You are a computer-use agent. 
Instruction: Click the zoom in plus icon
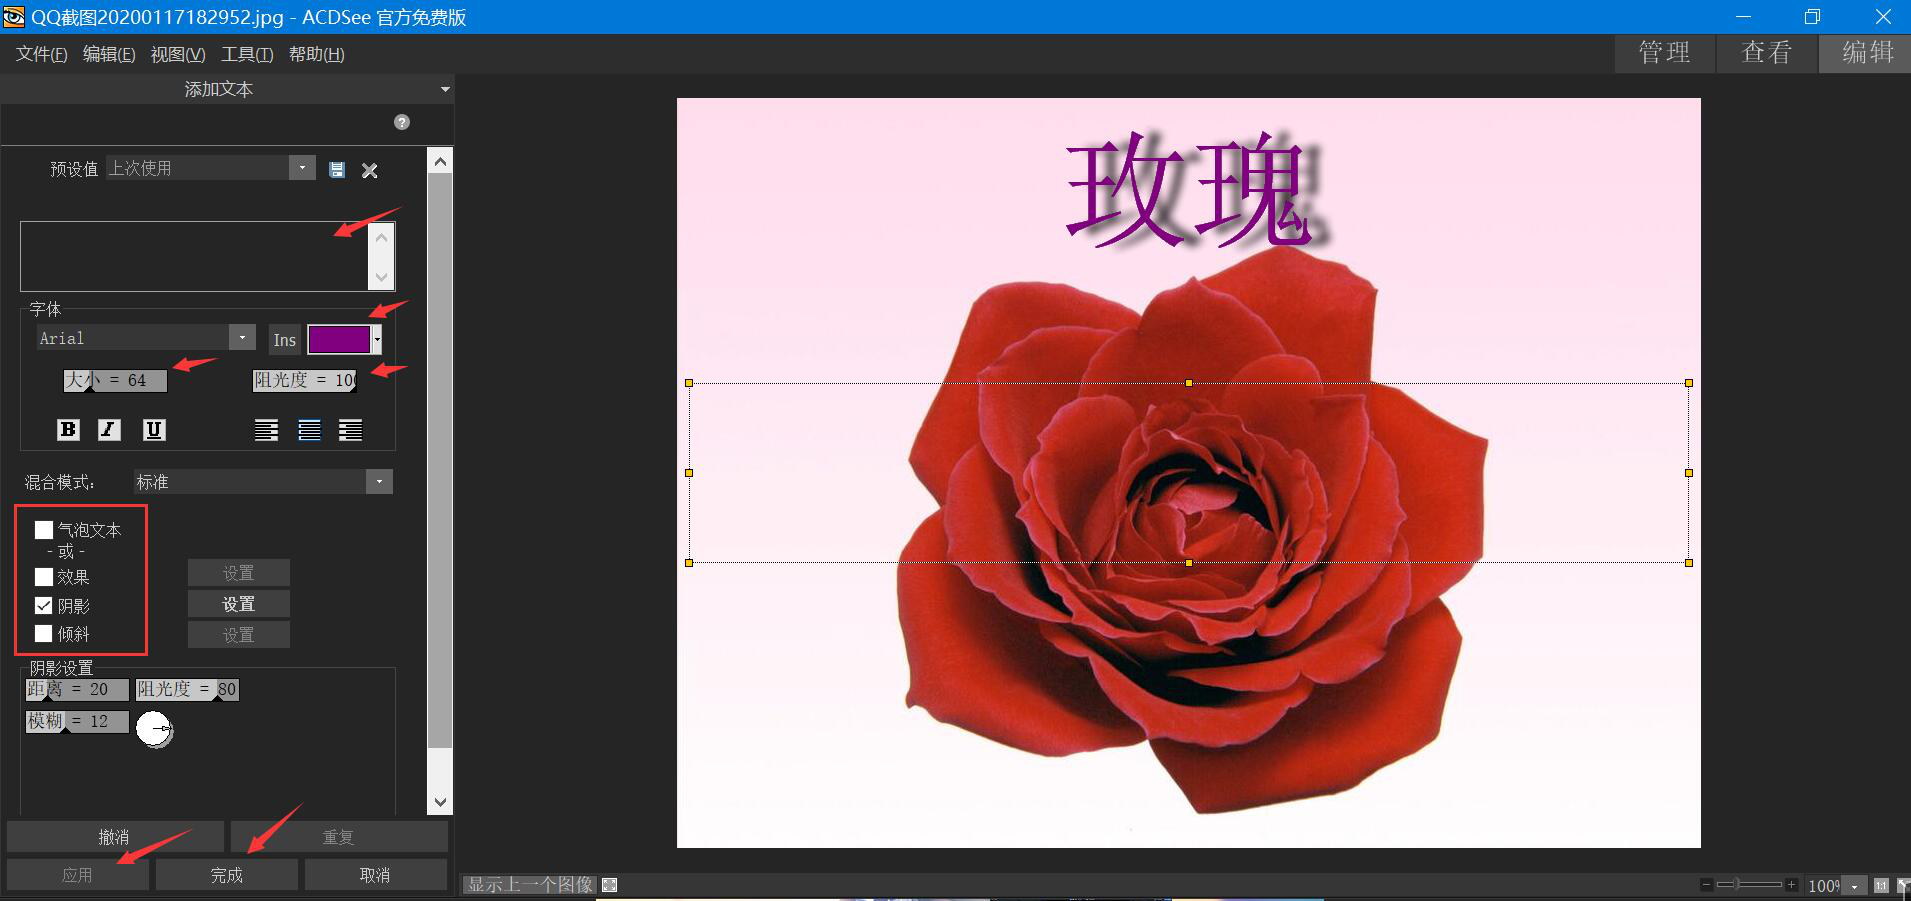[1791, 885]
